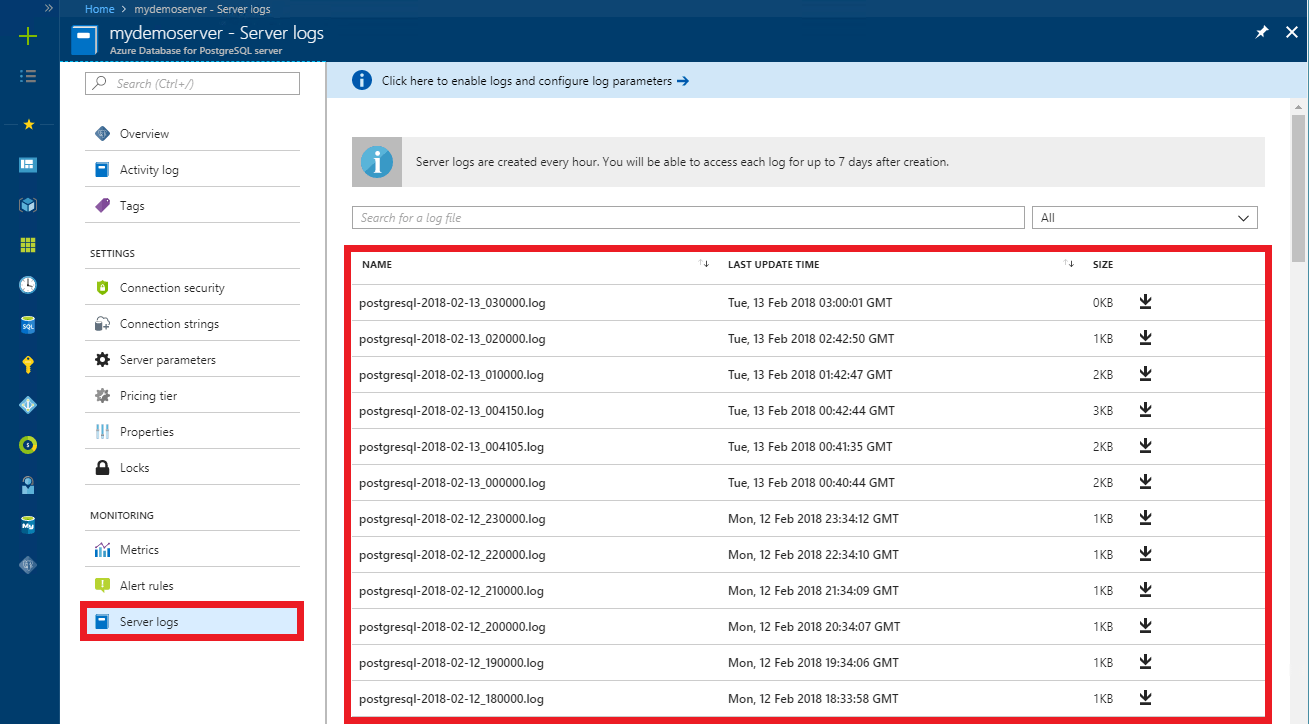
Task: Click the Dashboard star icon
Action: tap(28, 124)
